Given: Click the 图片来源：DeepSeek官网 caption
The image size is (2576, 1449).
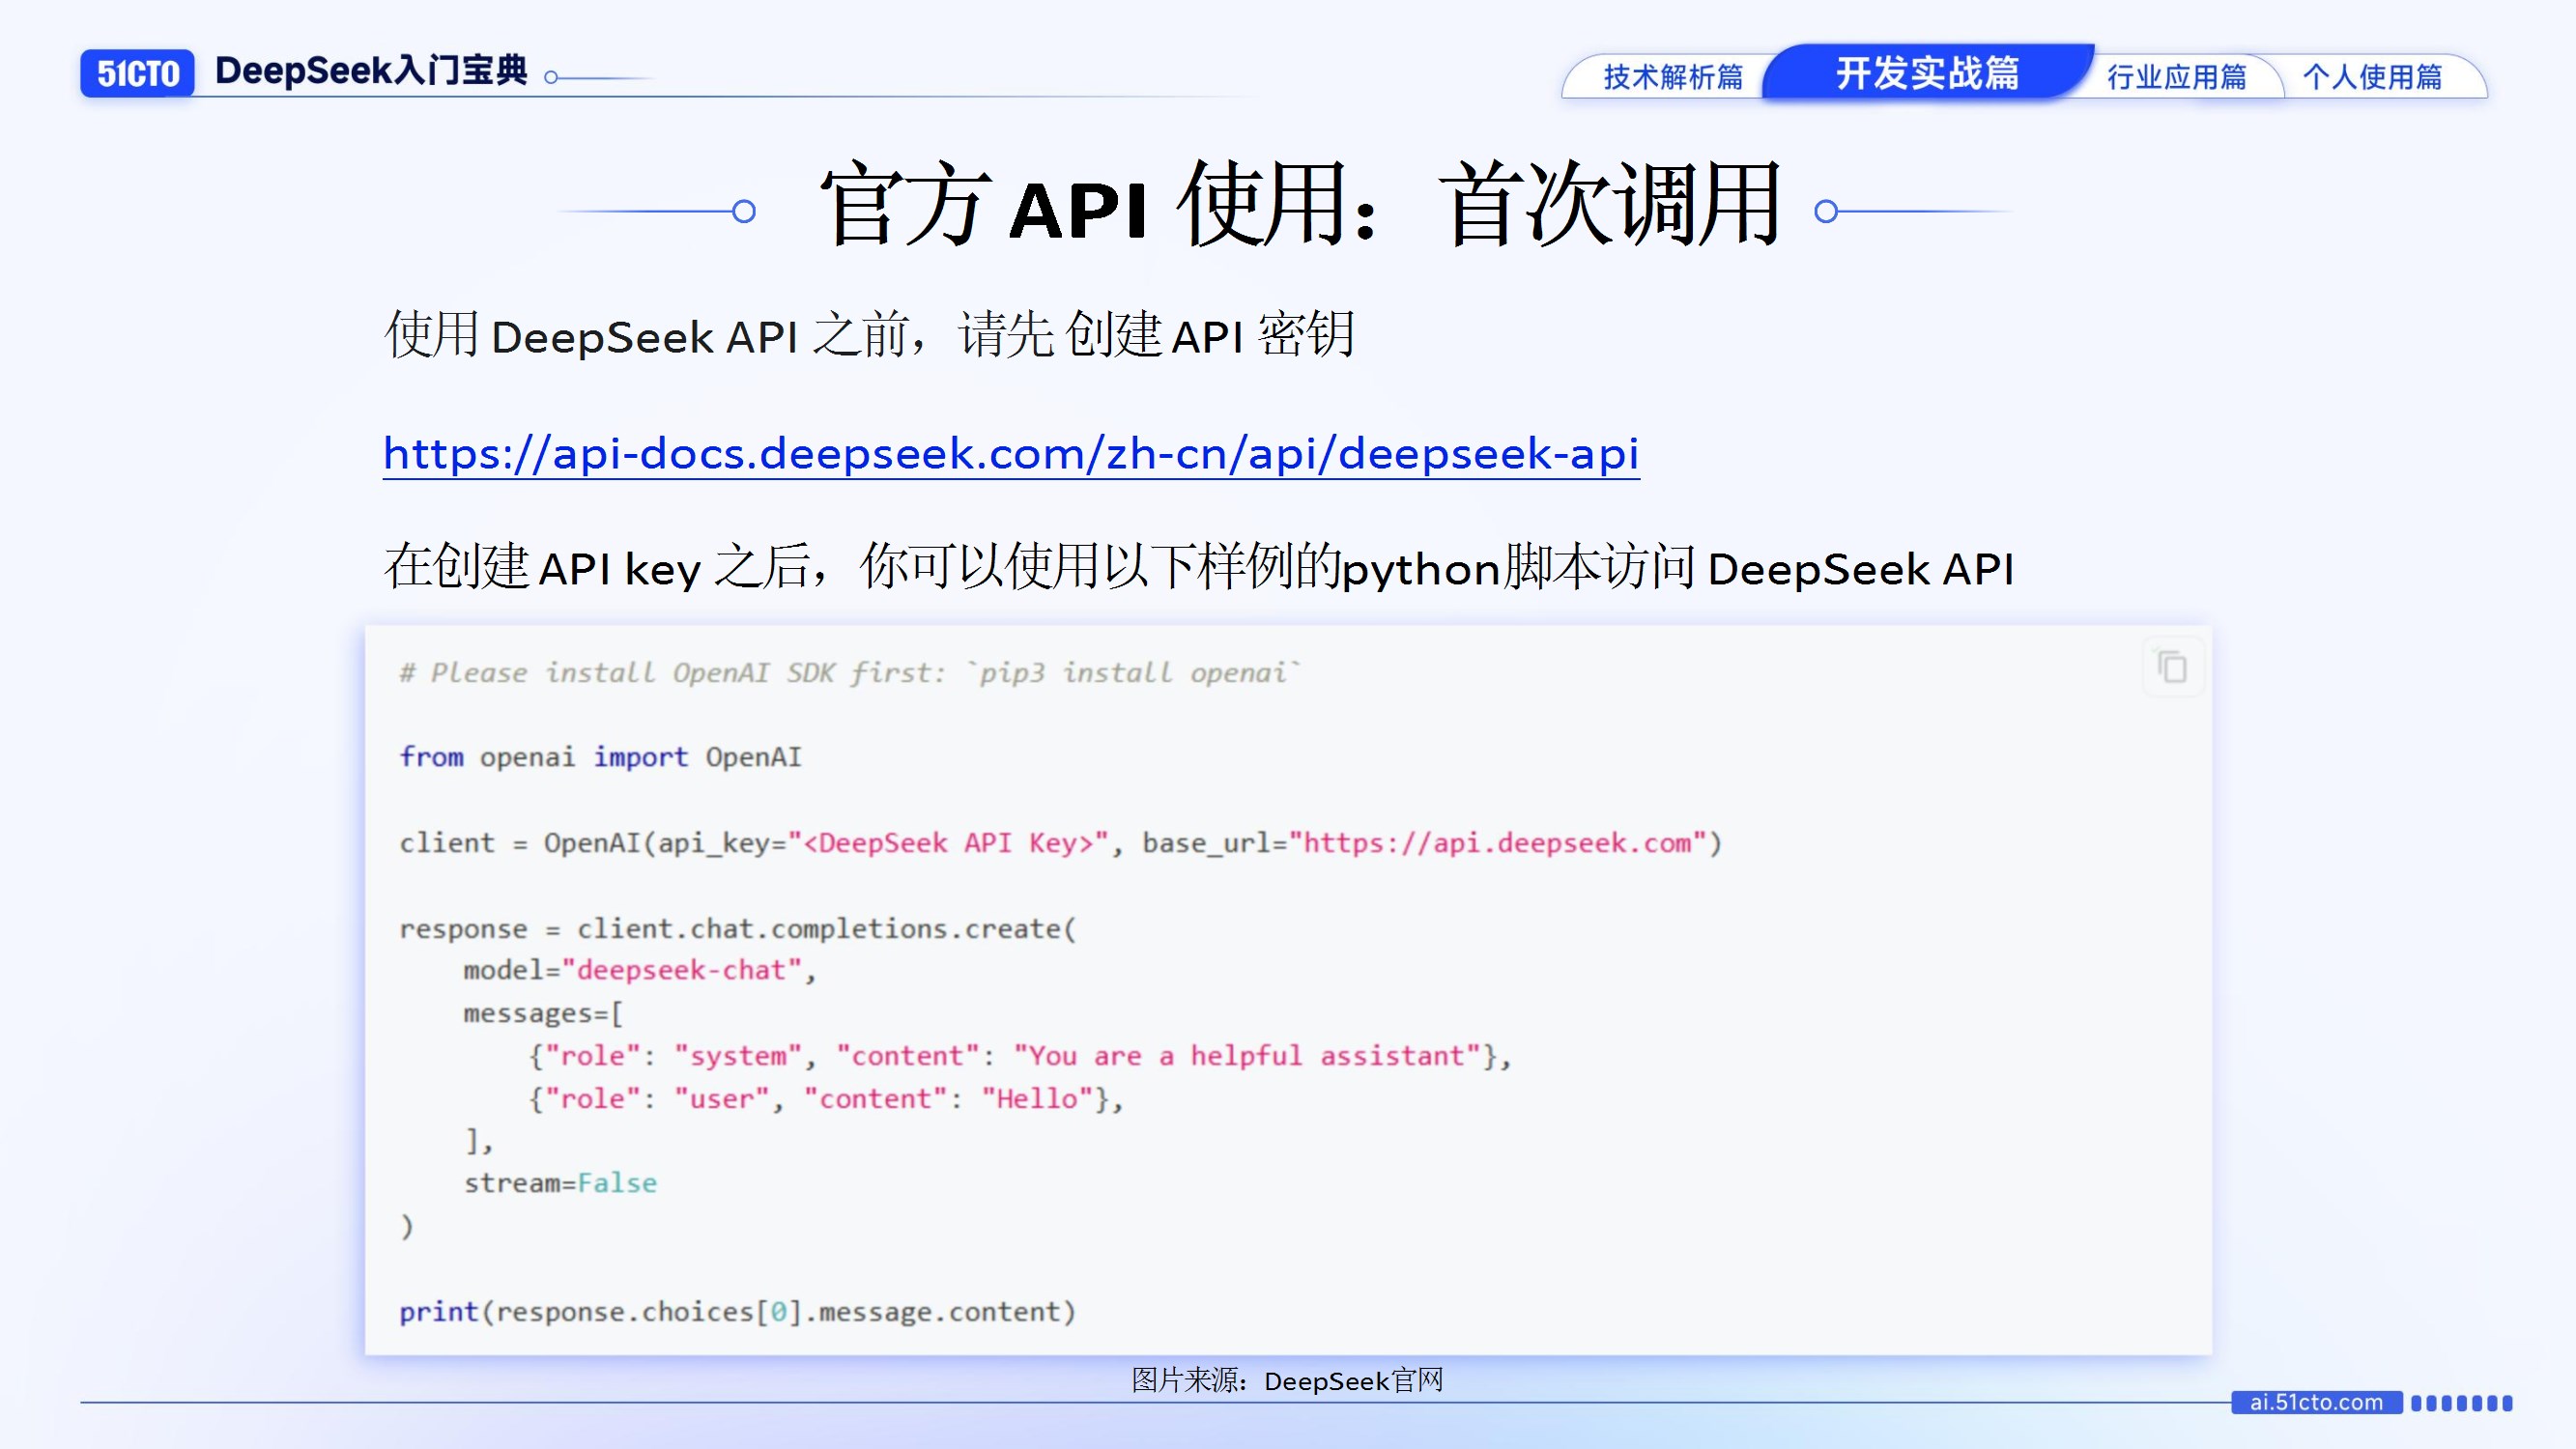Looking at the screenshot, I should [1287, 1381].
